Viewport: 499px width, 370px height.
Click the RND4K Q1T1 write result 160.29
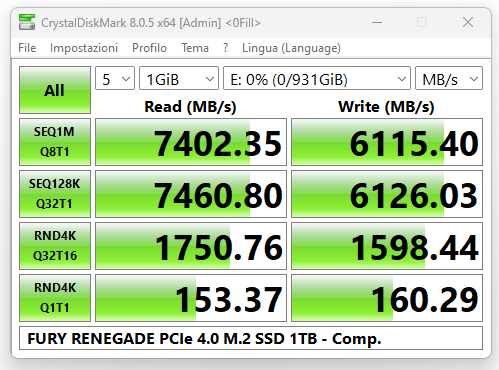pos(387,298)
